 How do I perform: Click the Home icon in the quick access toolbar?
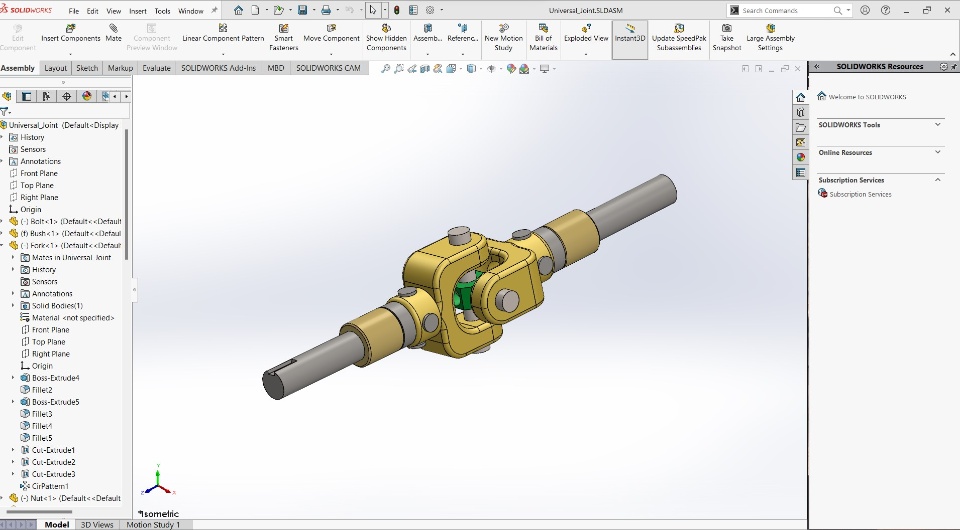click(238, 10)
